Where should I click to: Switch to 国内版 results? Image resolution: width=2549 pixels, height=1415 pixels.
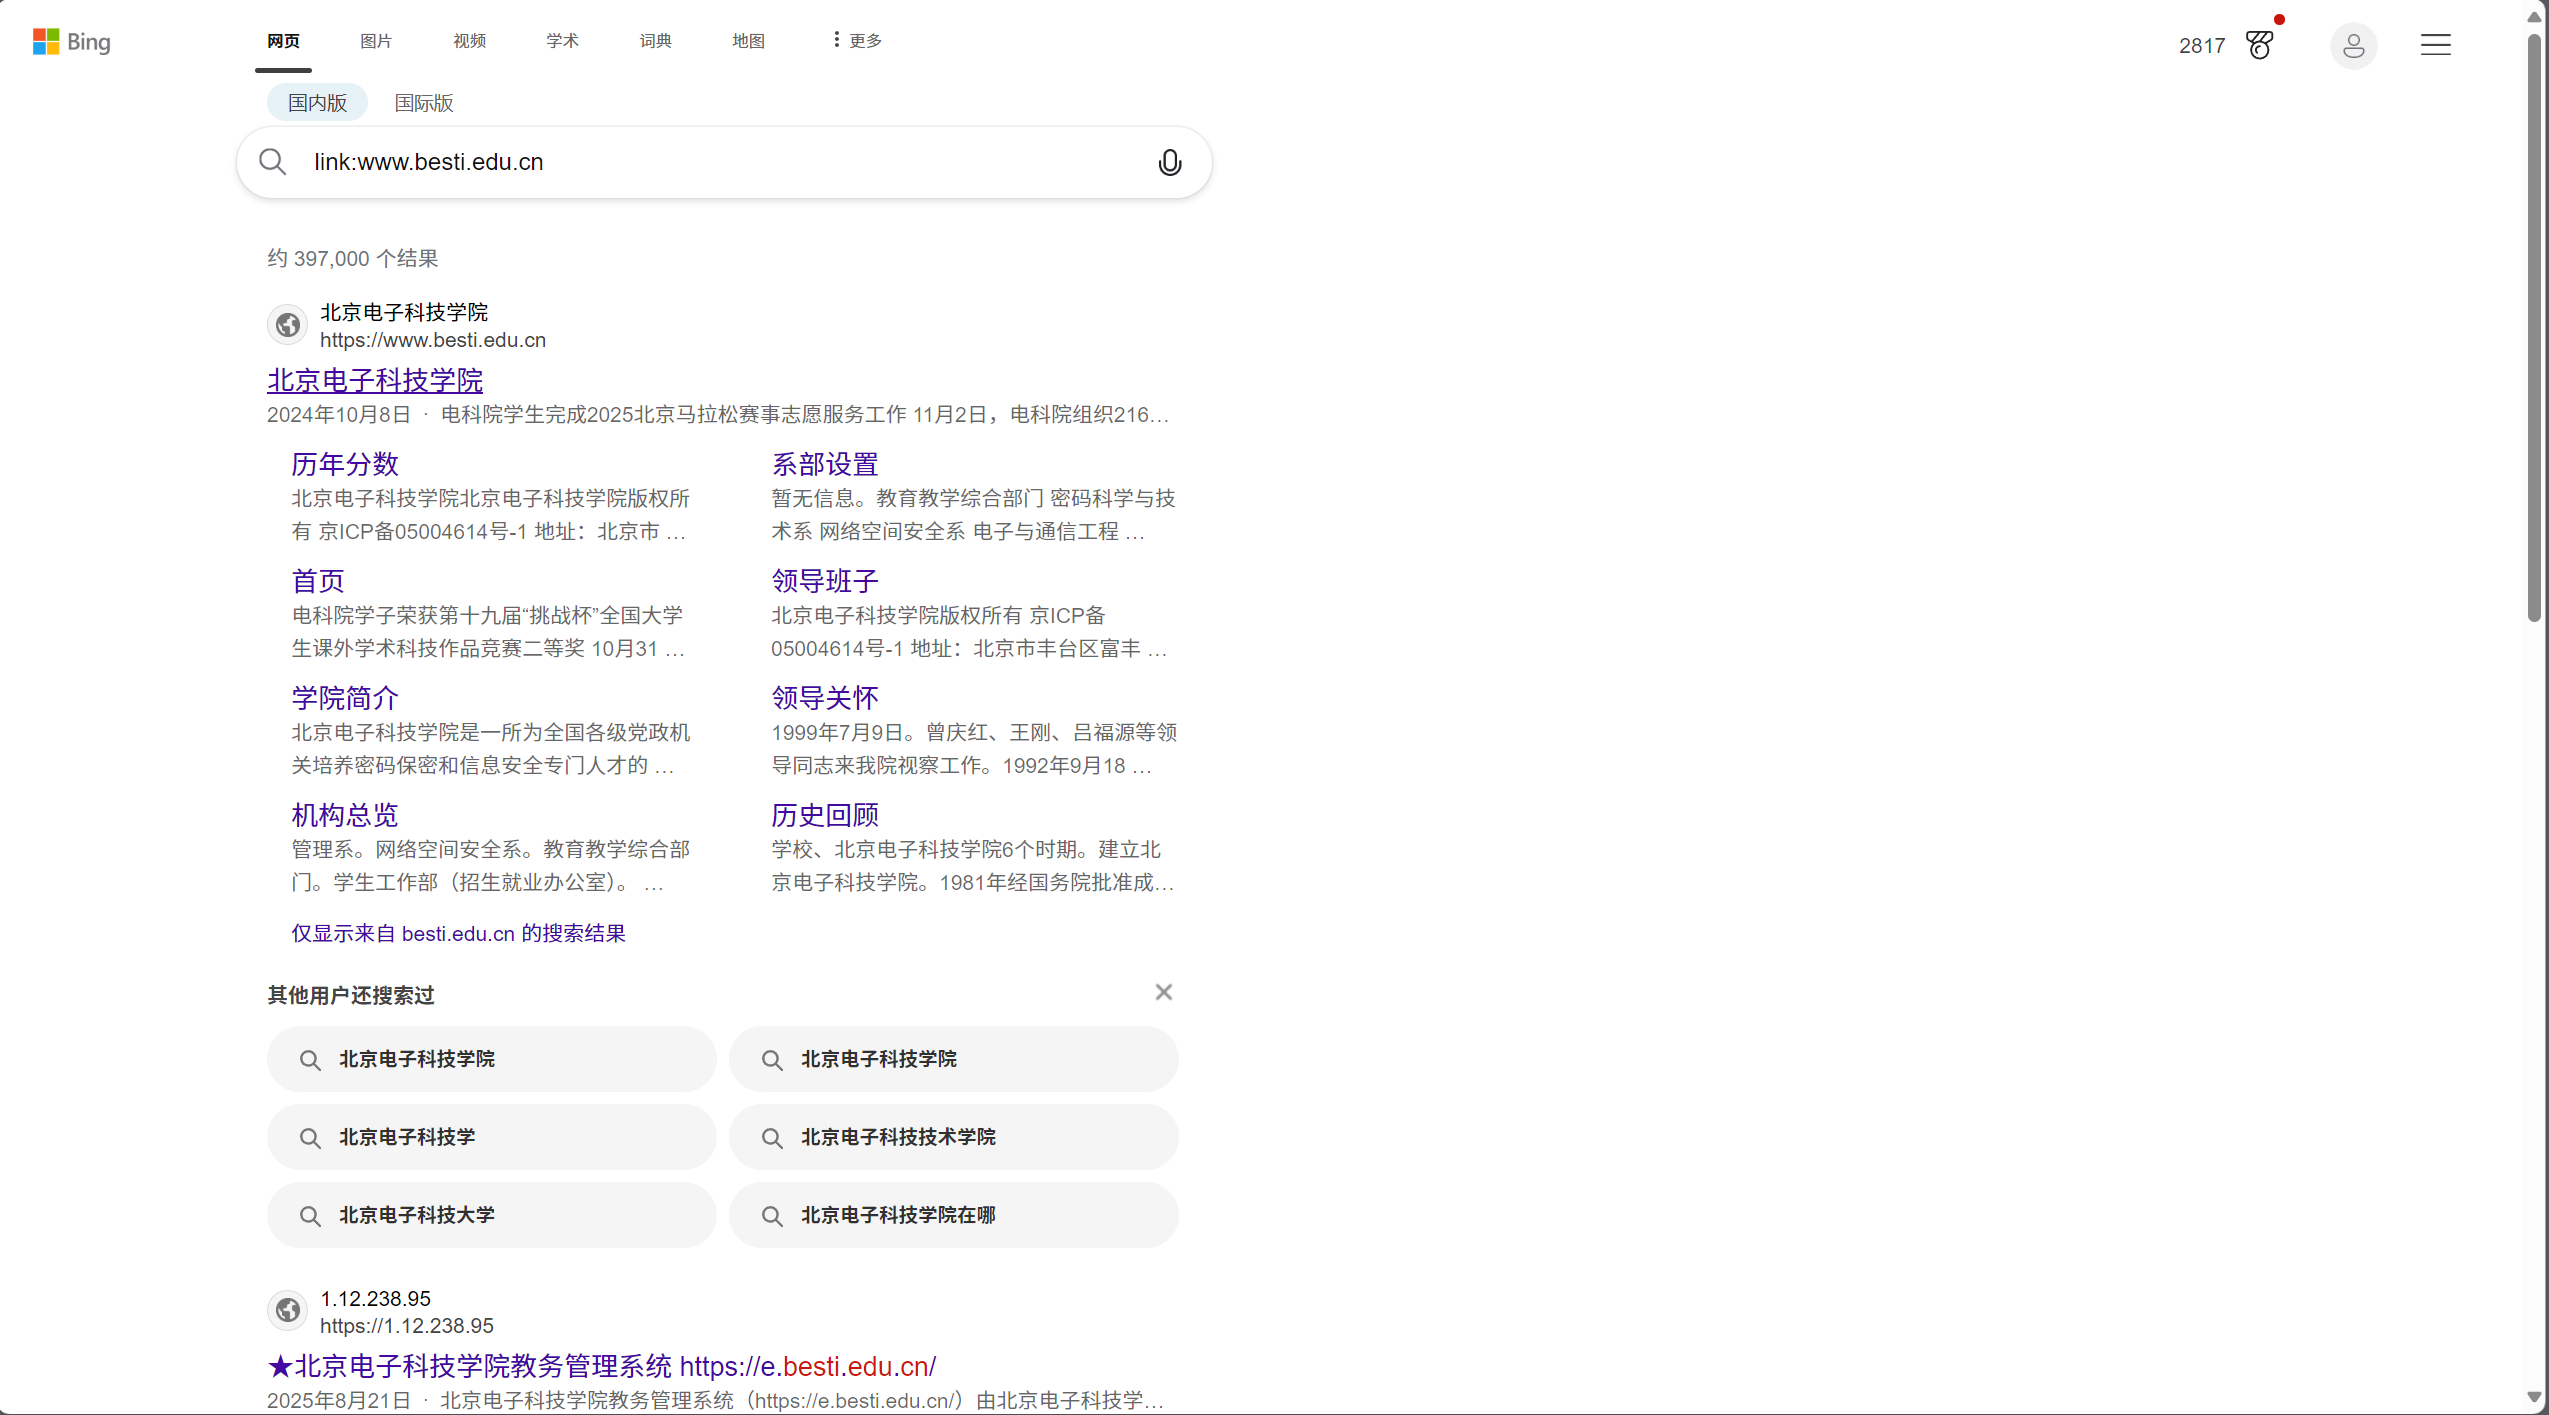tap(315, 102)
